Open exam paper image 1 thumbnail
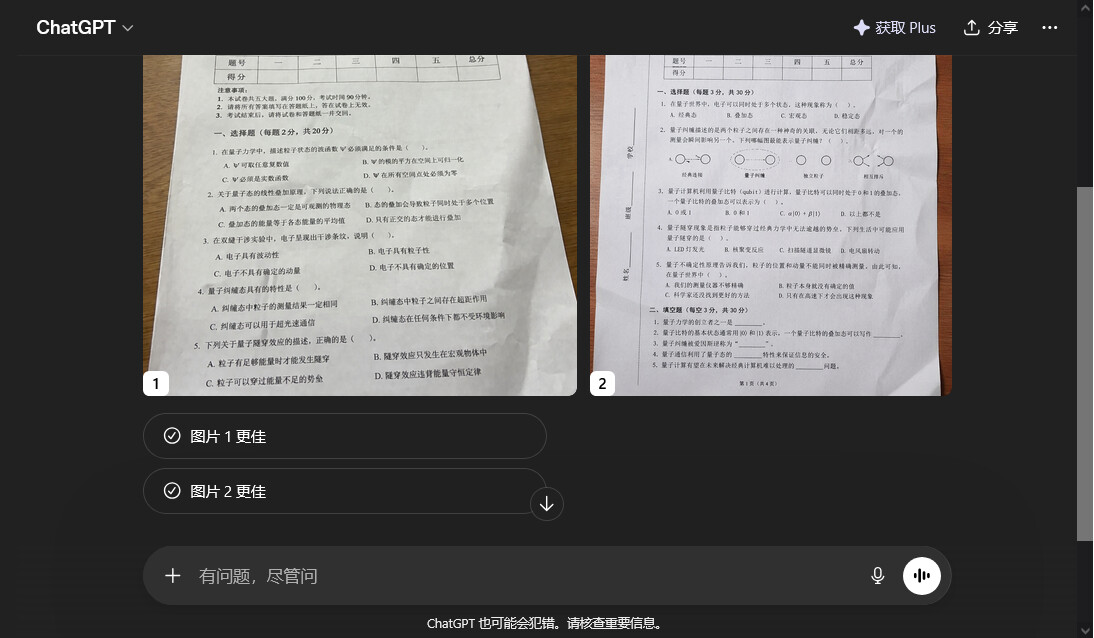This screenshot has height=638, width=1094. (x=360, y=225)
